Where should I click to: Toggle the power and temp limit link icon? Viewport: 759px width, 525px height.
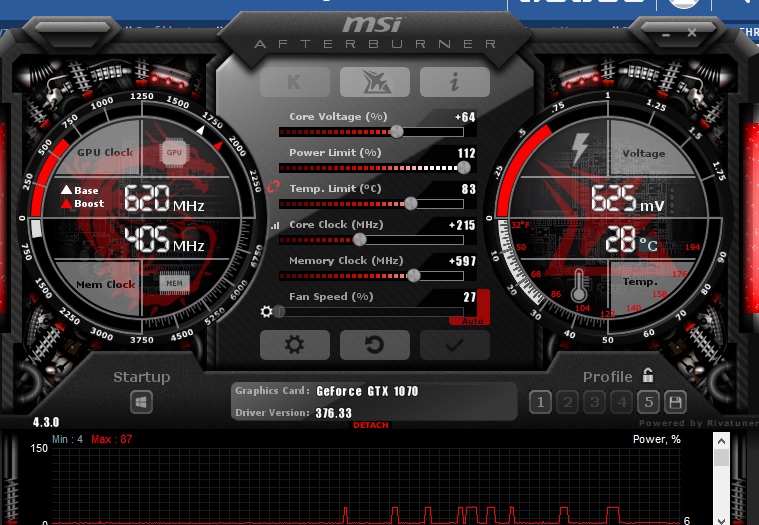point(273,187)
